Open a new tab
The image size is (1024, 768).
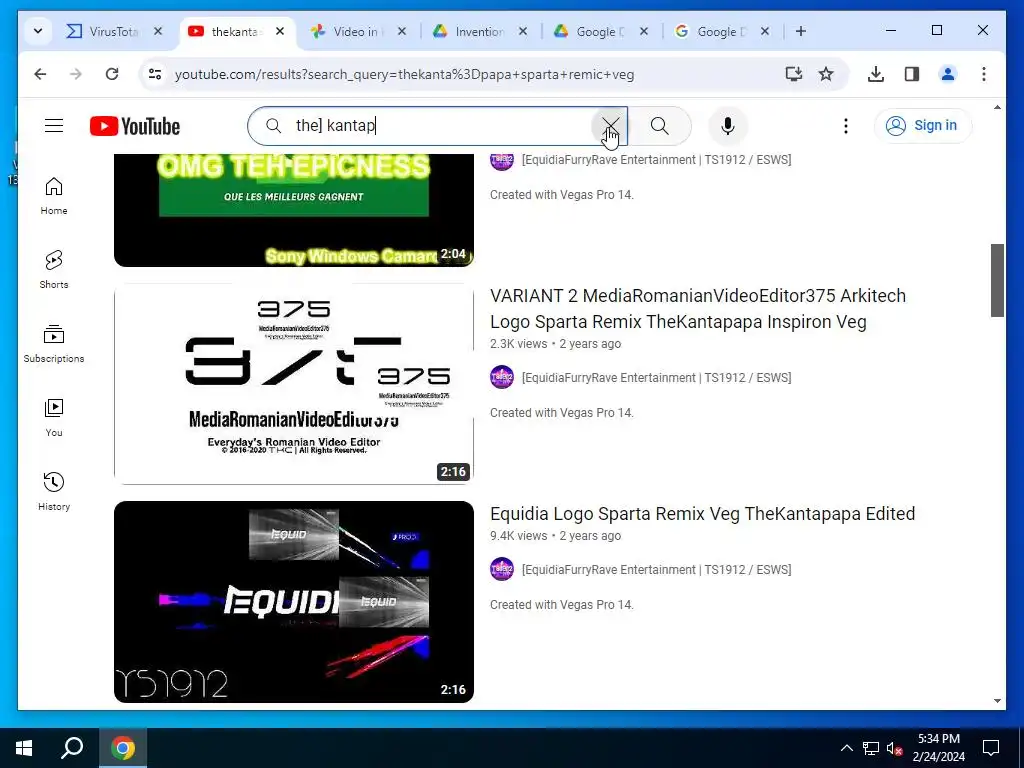pos(801,31)
